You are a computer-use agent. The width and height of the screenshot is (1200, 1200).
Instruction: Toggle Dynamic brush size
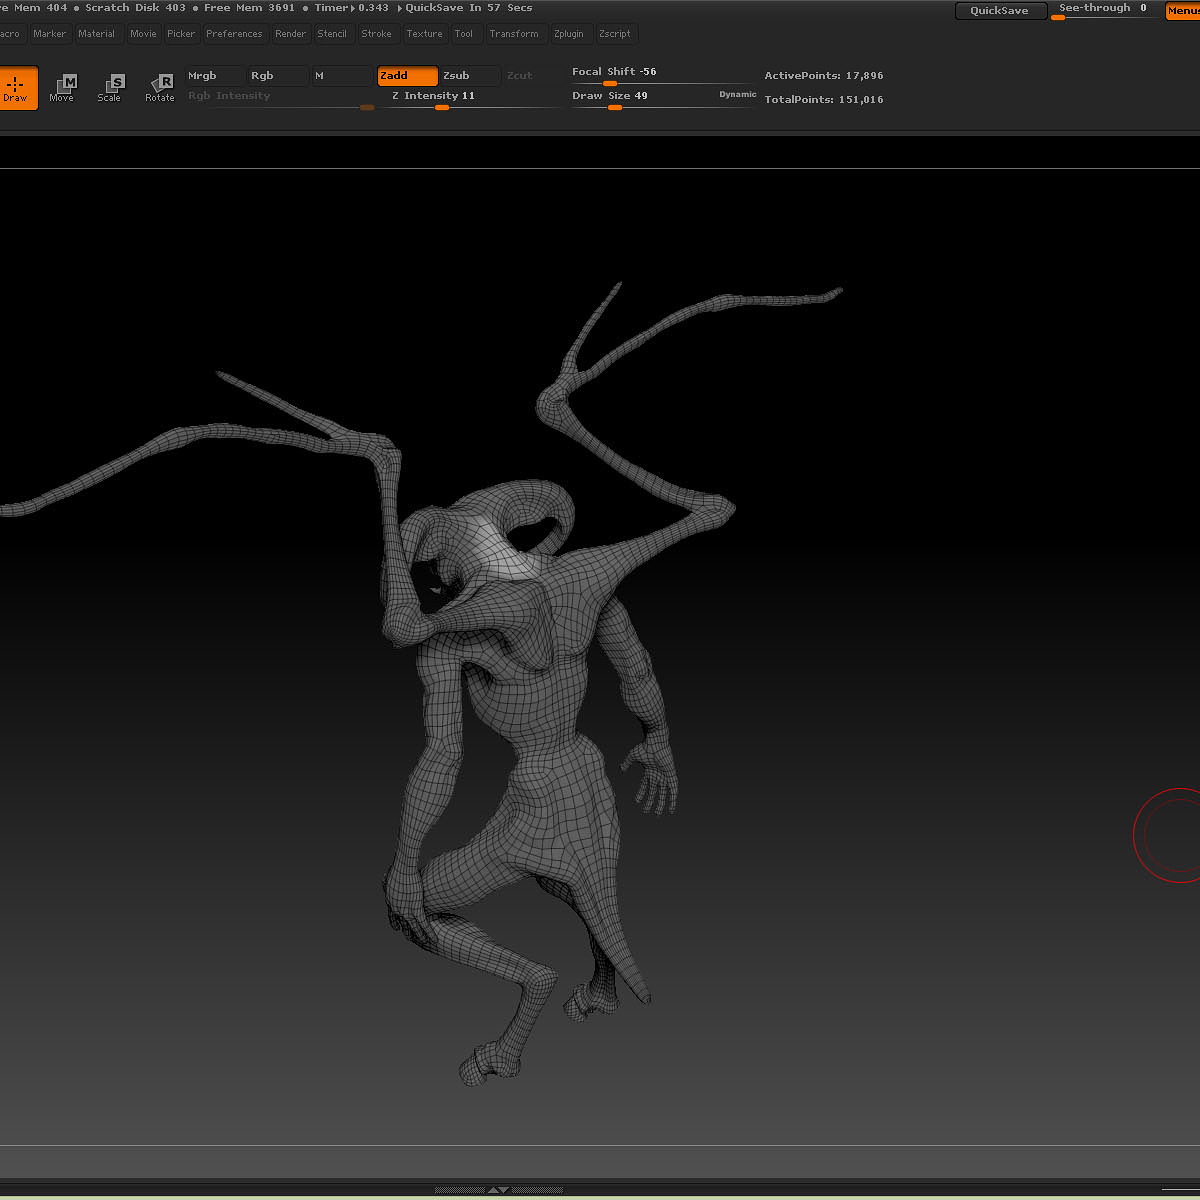click(737, 95)
